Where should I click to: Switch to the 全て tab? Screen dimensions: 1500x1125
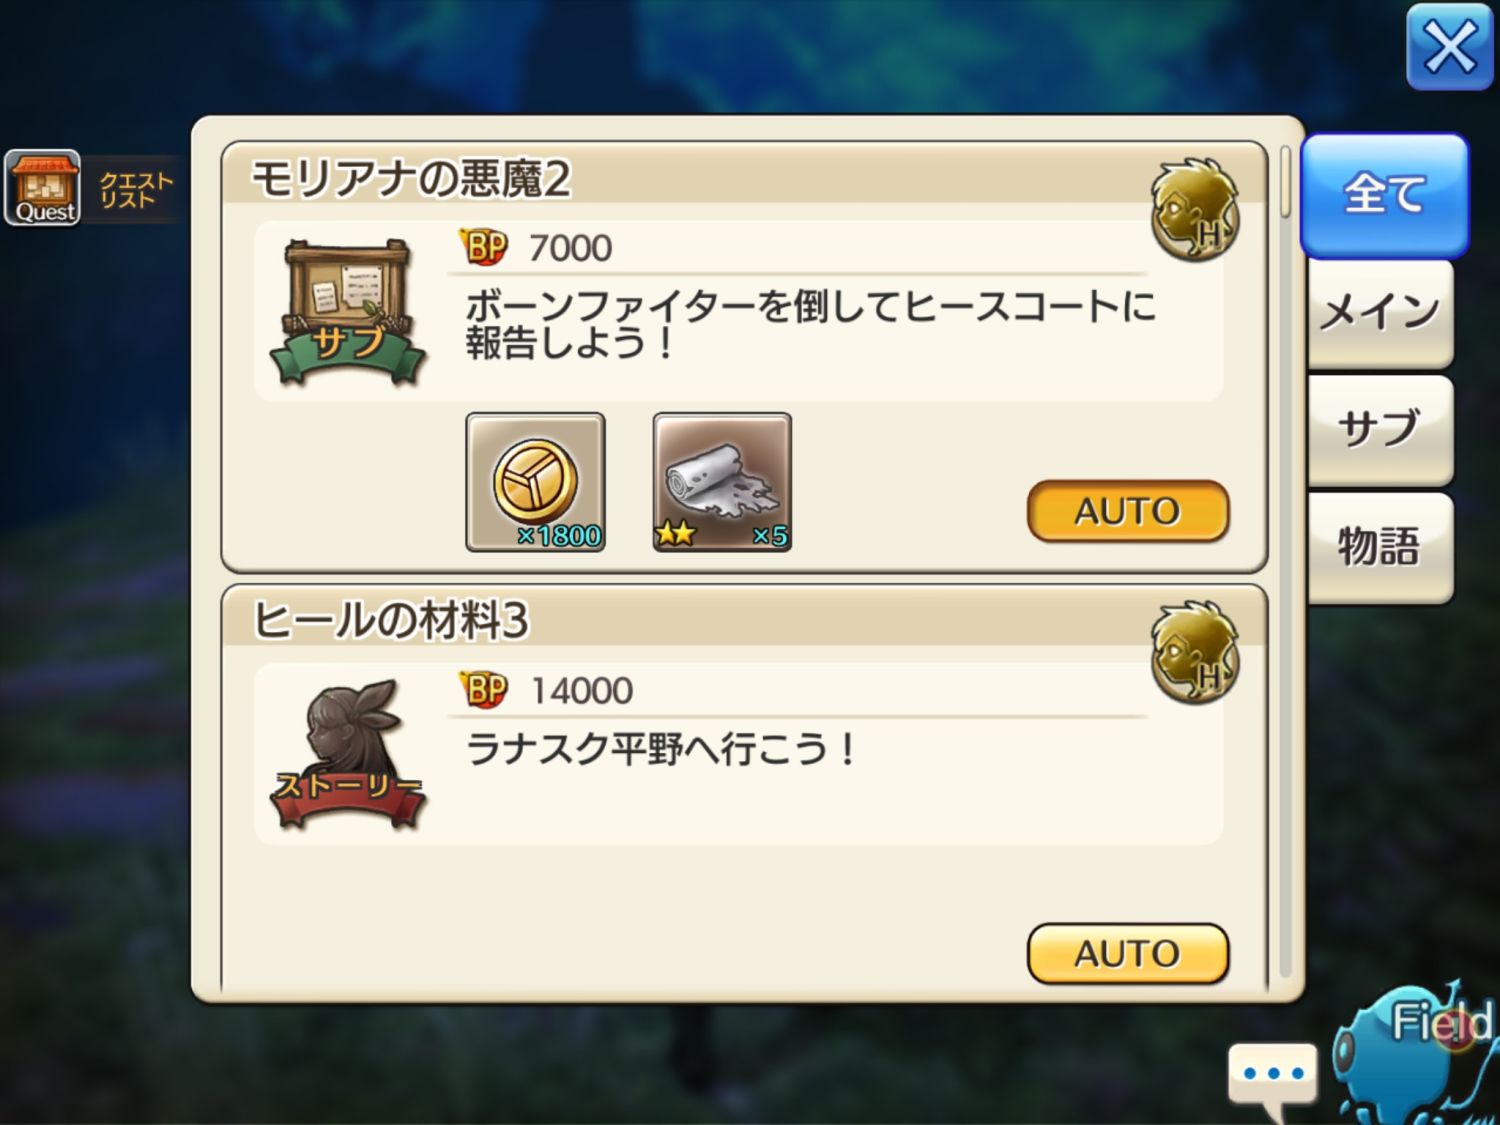(1385, 195)
